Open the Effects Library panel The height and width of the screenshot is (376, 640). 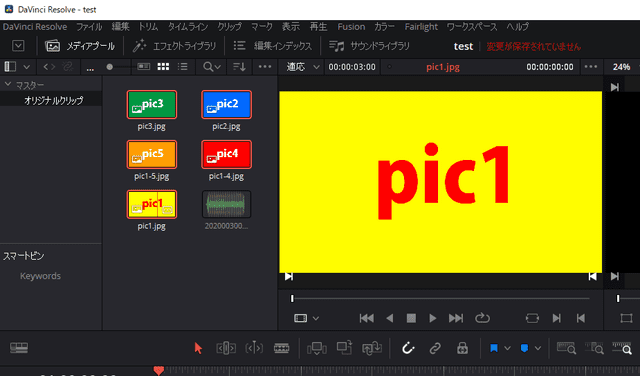point(174,46)
